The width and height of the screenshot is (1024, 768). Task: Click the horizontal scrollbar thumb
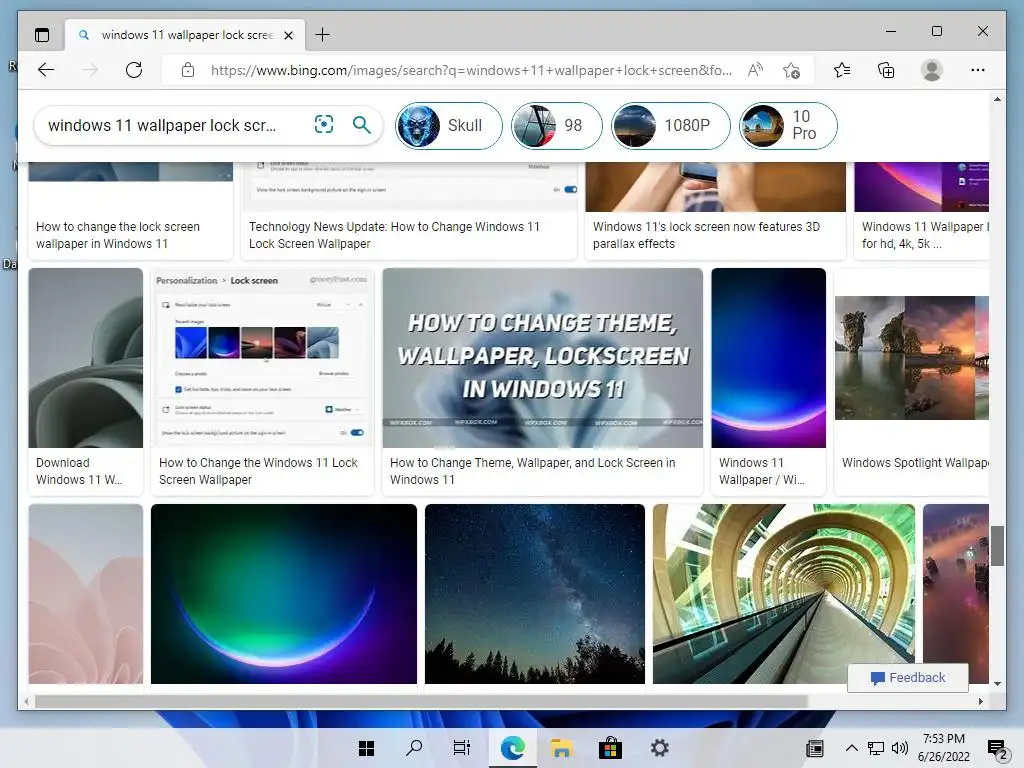(x=421, y=701)
